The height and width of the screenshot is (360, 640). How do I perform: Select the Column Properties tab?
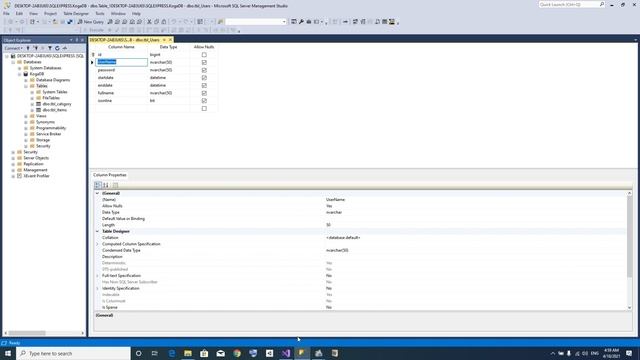[109, 175]
